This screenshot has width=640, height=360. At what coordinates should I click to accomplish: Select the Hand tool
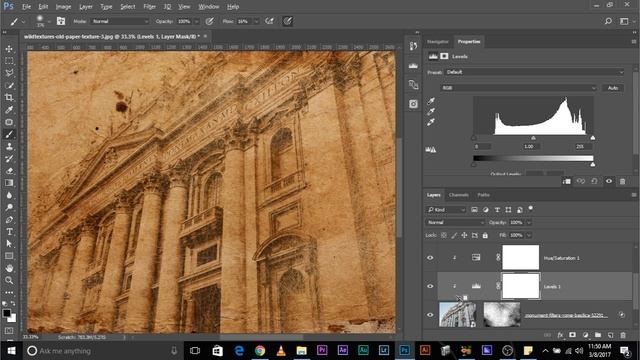pos(9,268)
